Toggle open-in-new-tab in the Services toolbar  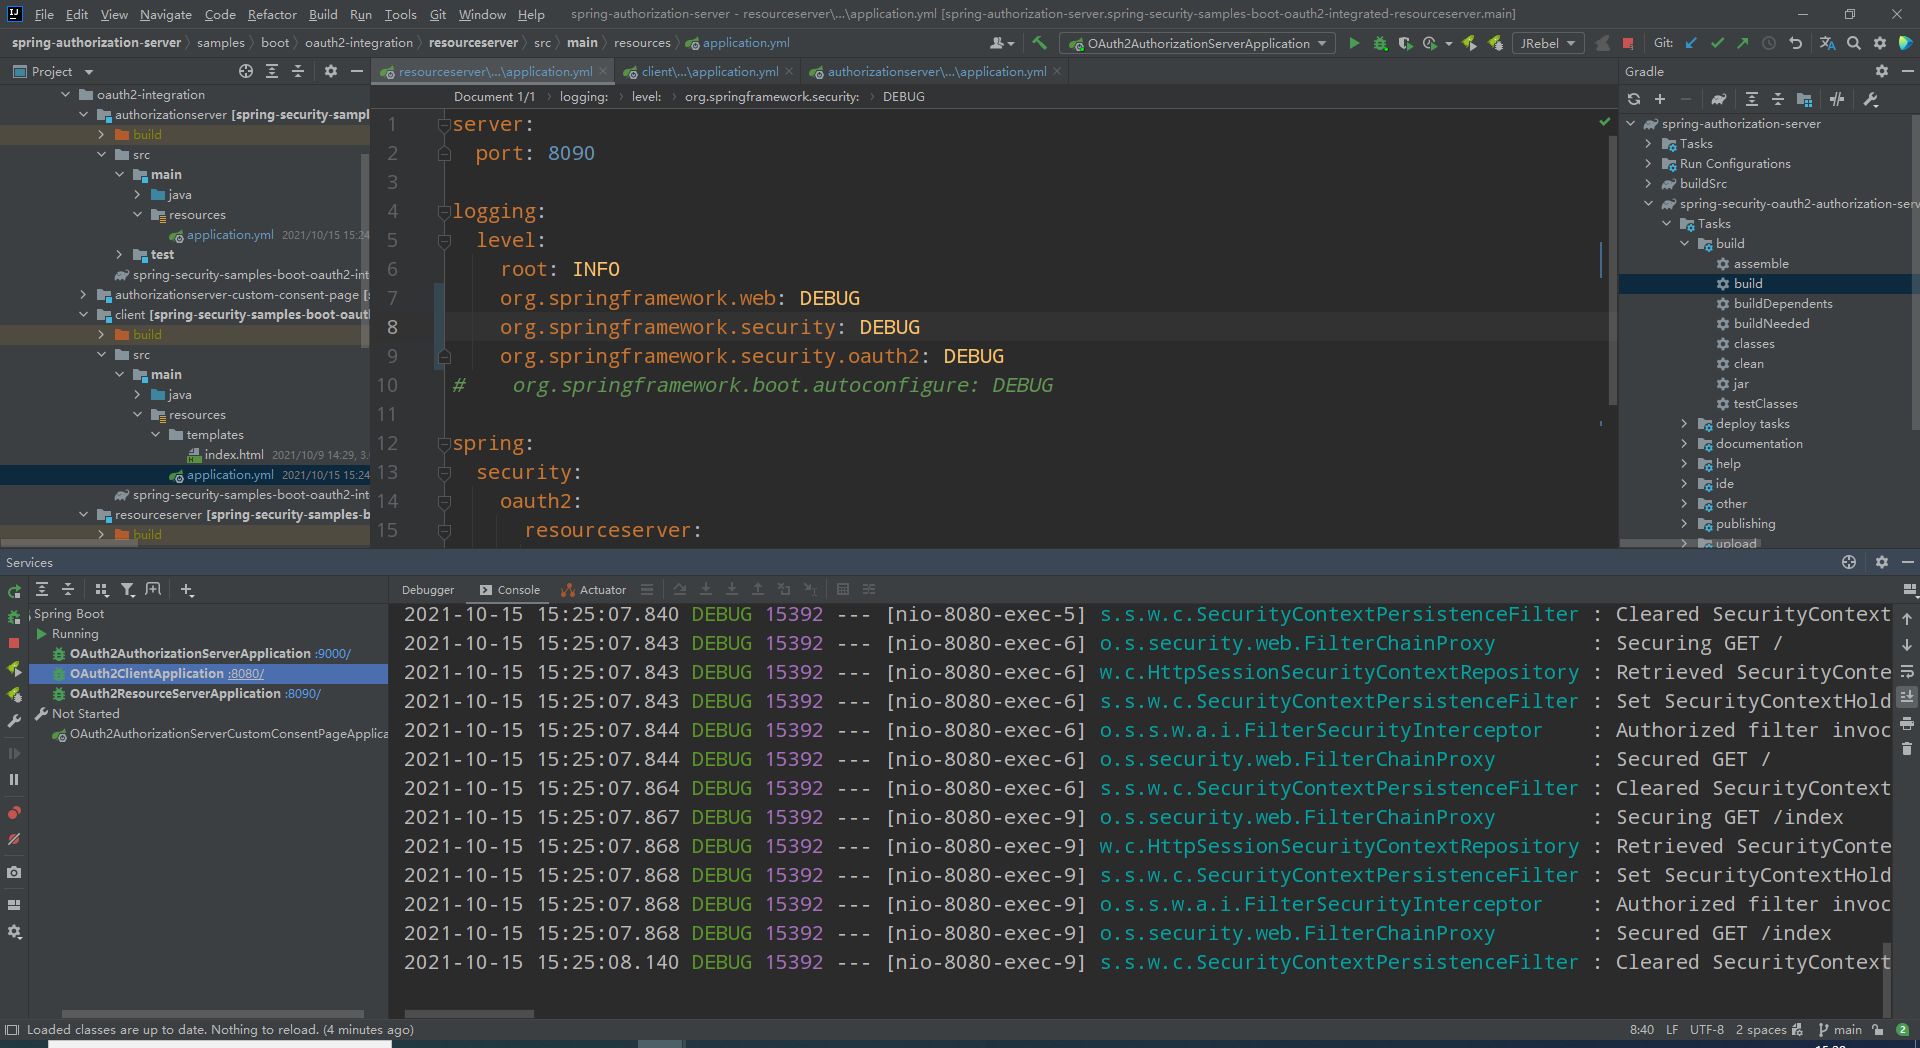153,590
